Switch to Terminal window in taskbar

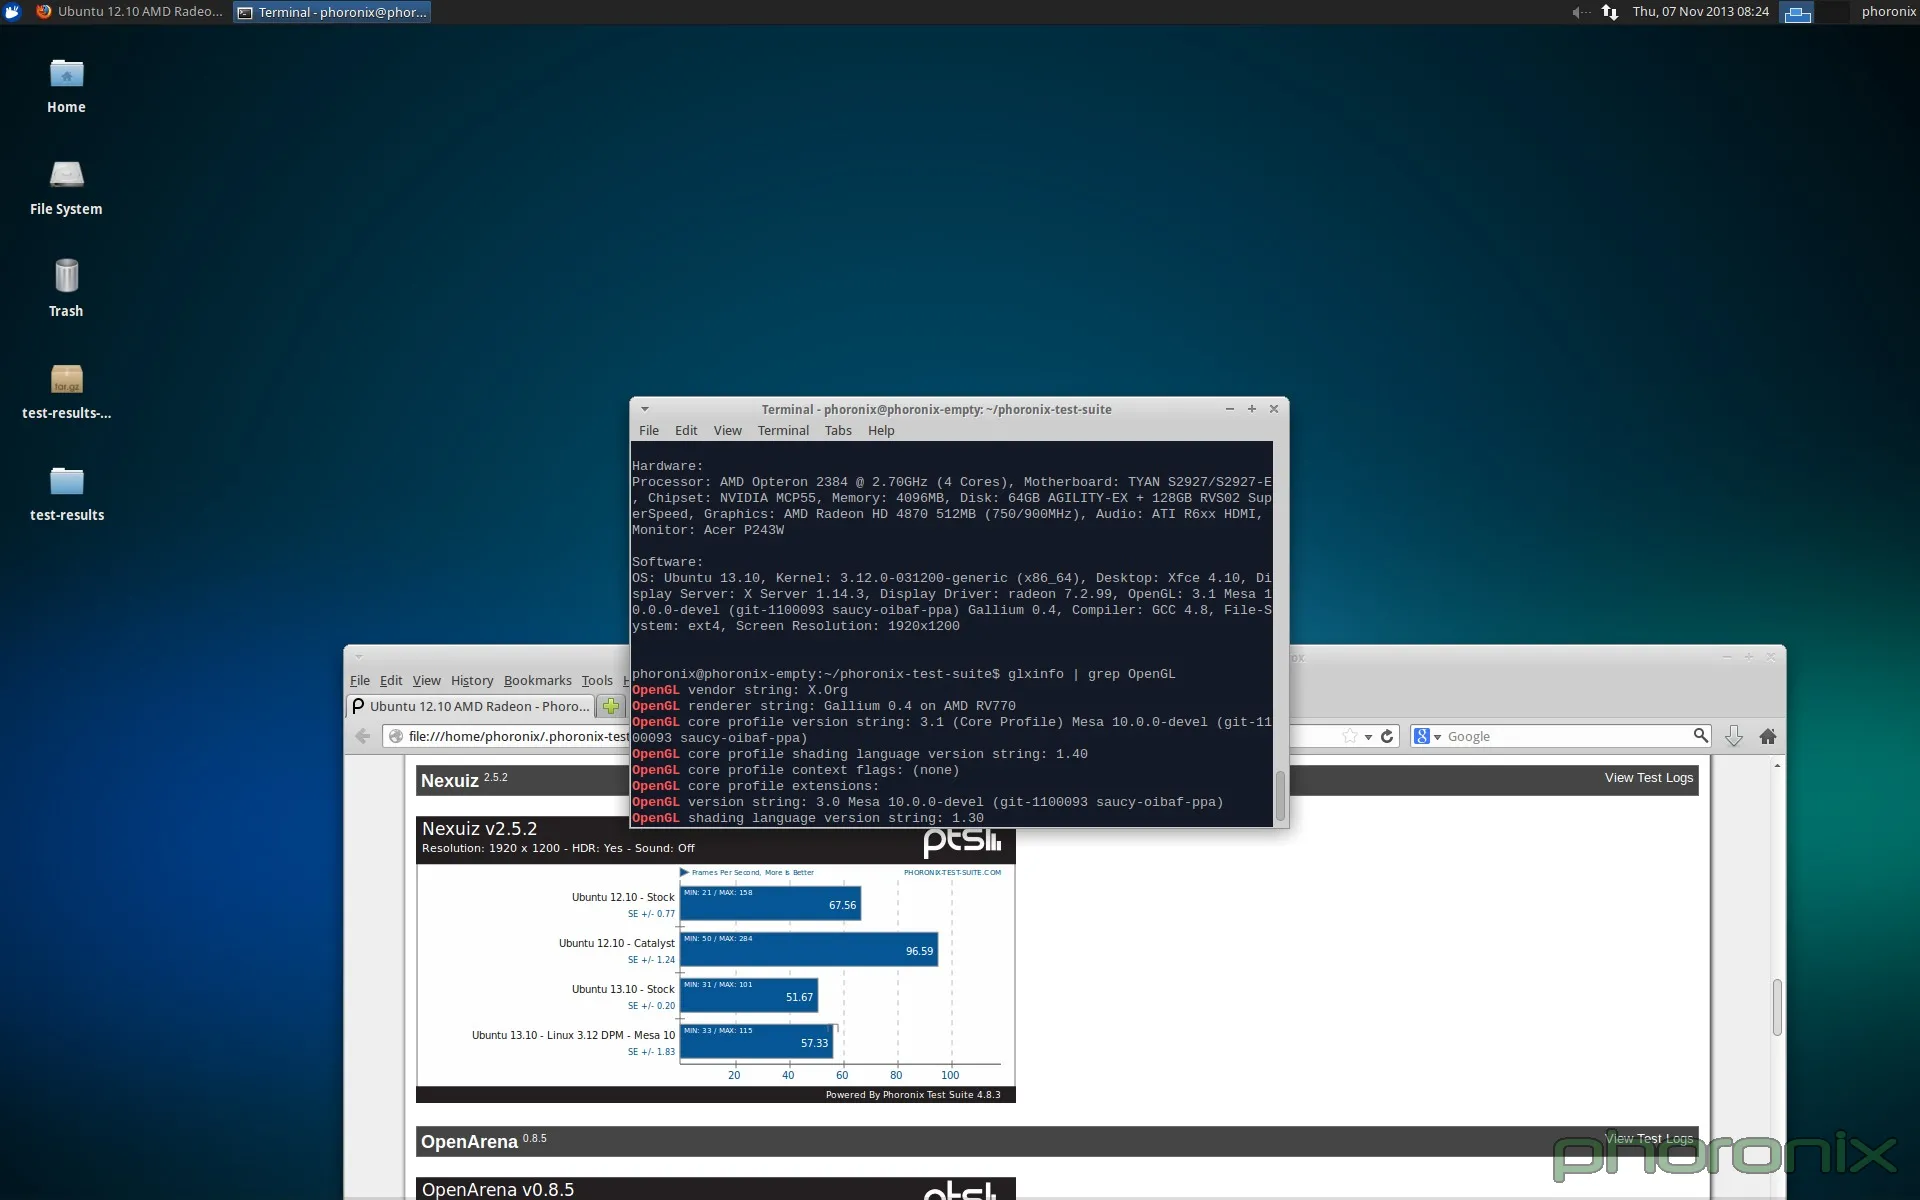(332, 12)
